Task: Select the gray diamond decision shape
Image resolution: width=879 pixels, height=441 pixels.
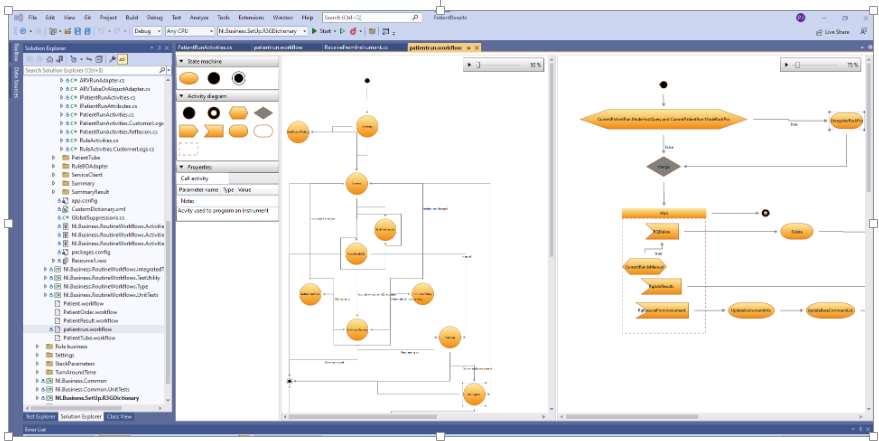Action: (263, 113)
